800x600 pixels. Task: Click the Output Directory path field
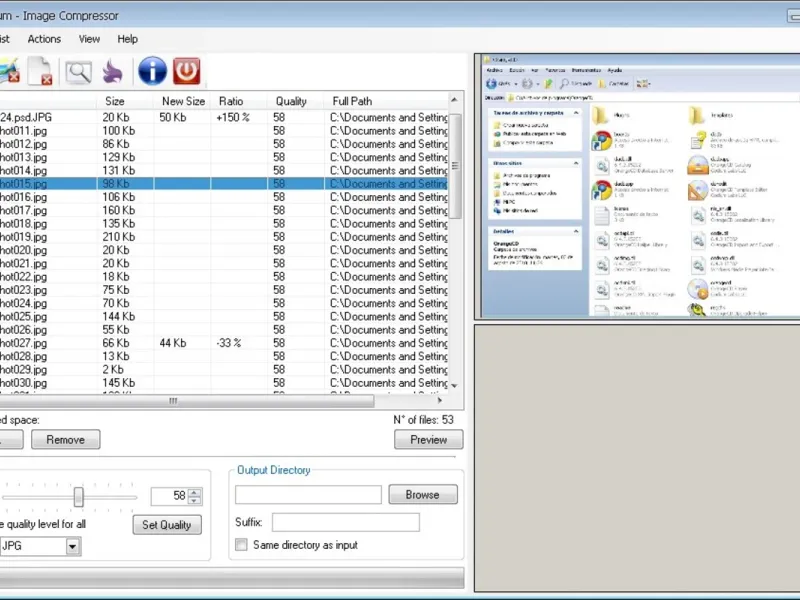click(x=308, y=494)
